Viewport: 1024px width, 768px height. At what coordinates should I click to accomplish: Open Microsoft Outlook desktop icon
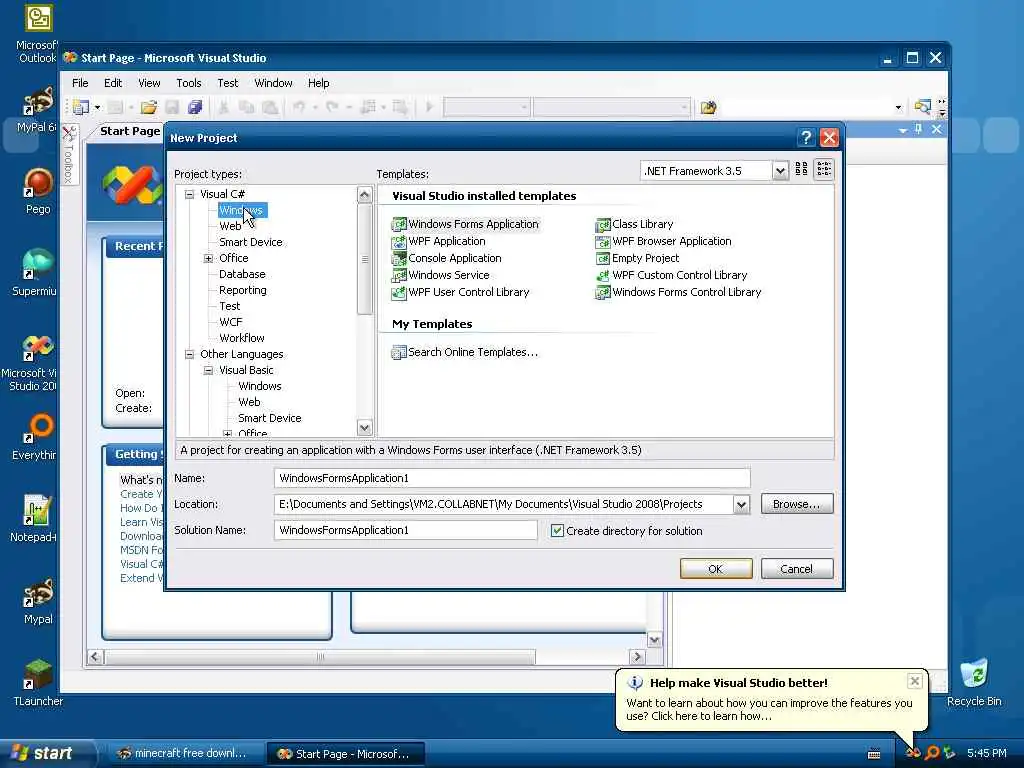coord(38,34)
